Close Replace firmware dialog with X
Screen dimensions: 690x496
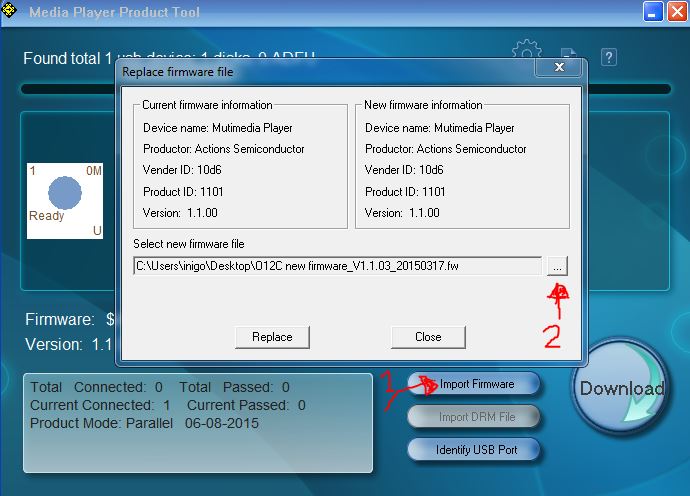pos(563,69)
